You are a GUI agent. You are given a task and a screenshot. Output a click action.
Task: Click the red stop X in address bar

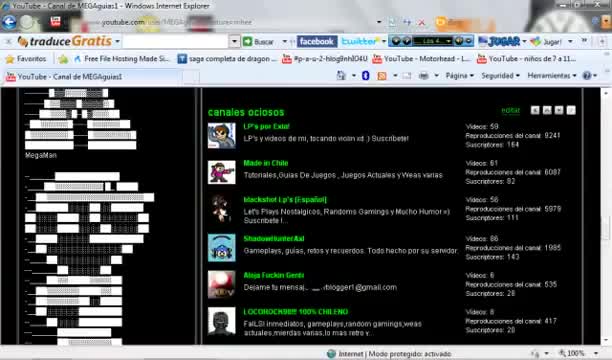coord(422,23)
